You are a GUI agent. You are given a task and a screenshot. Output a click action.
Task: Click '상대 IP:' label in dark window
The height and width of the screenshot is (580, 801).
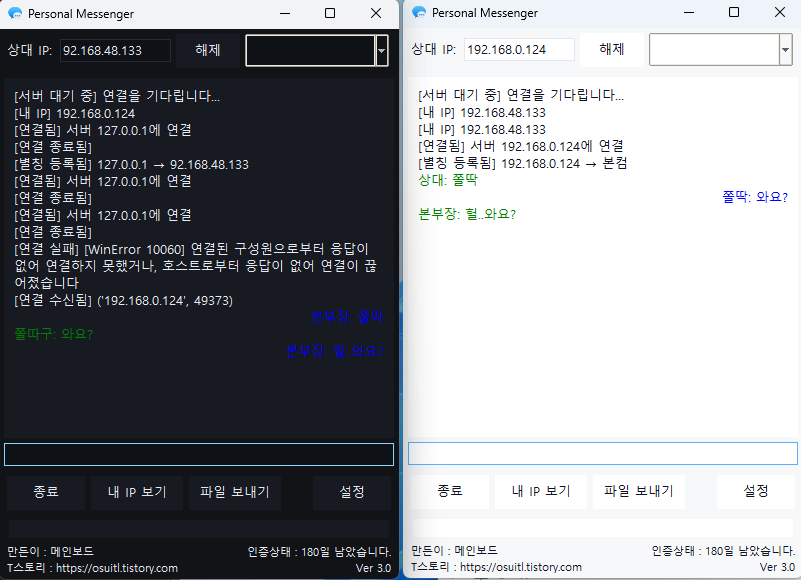click(x=30, y=50)
